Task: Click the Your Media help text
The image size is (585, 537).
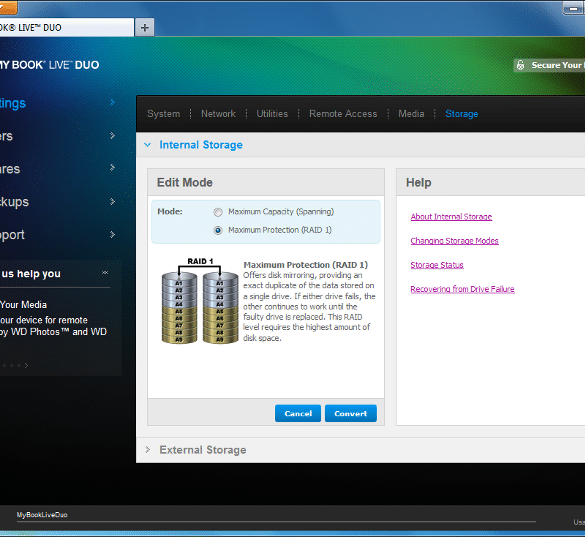Action: tap(23, 305)
